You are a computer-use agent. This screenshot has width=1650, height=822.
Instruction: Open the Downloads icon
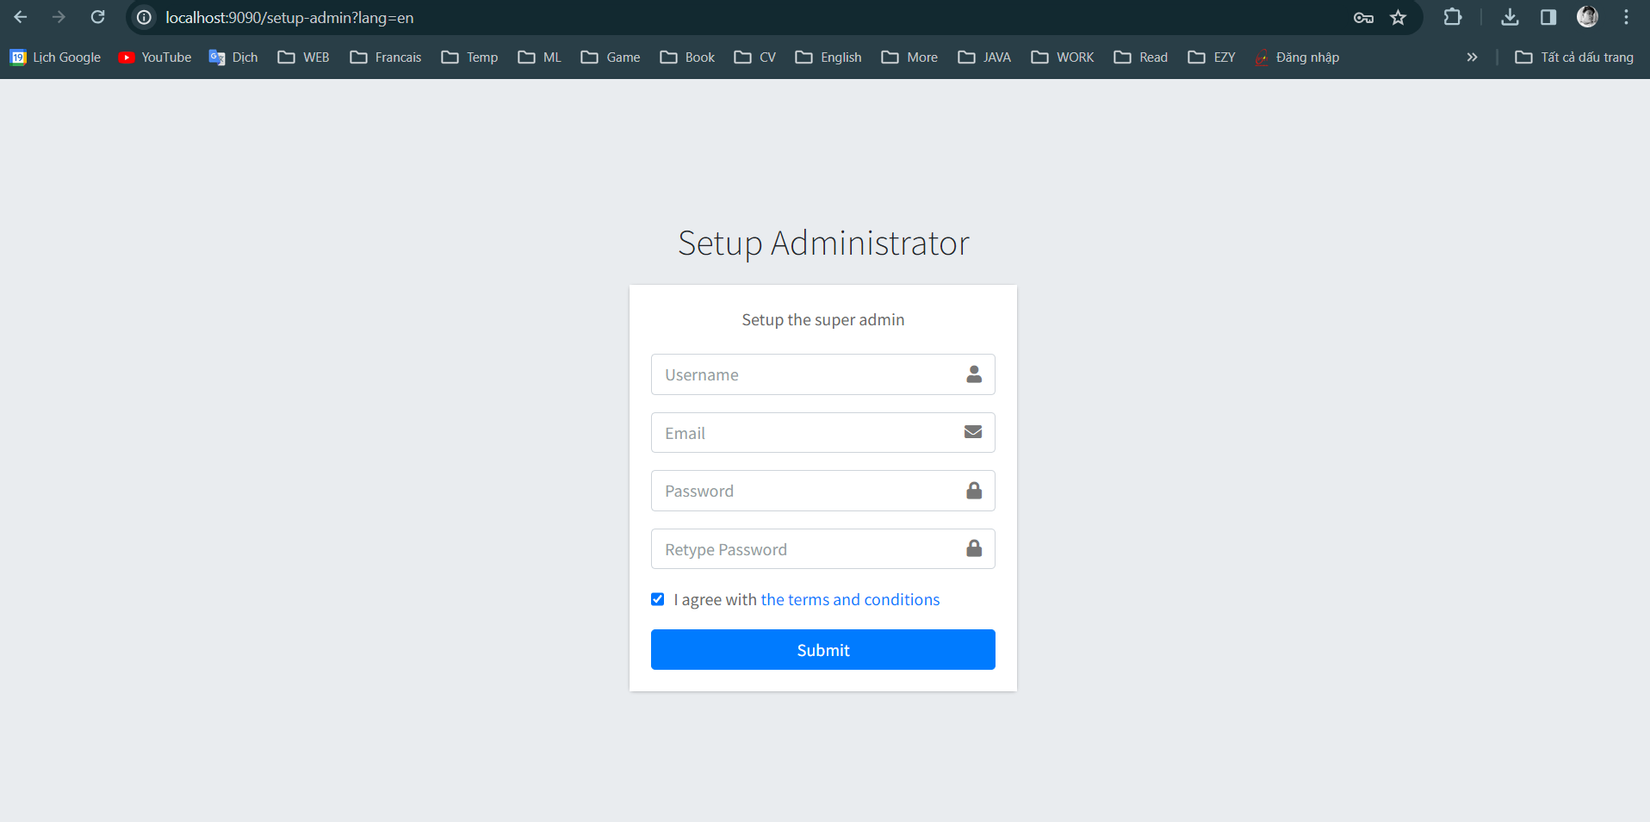pos(1510,17)
